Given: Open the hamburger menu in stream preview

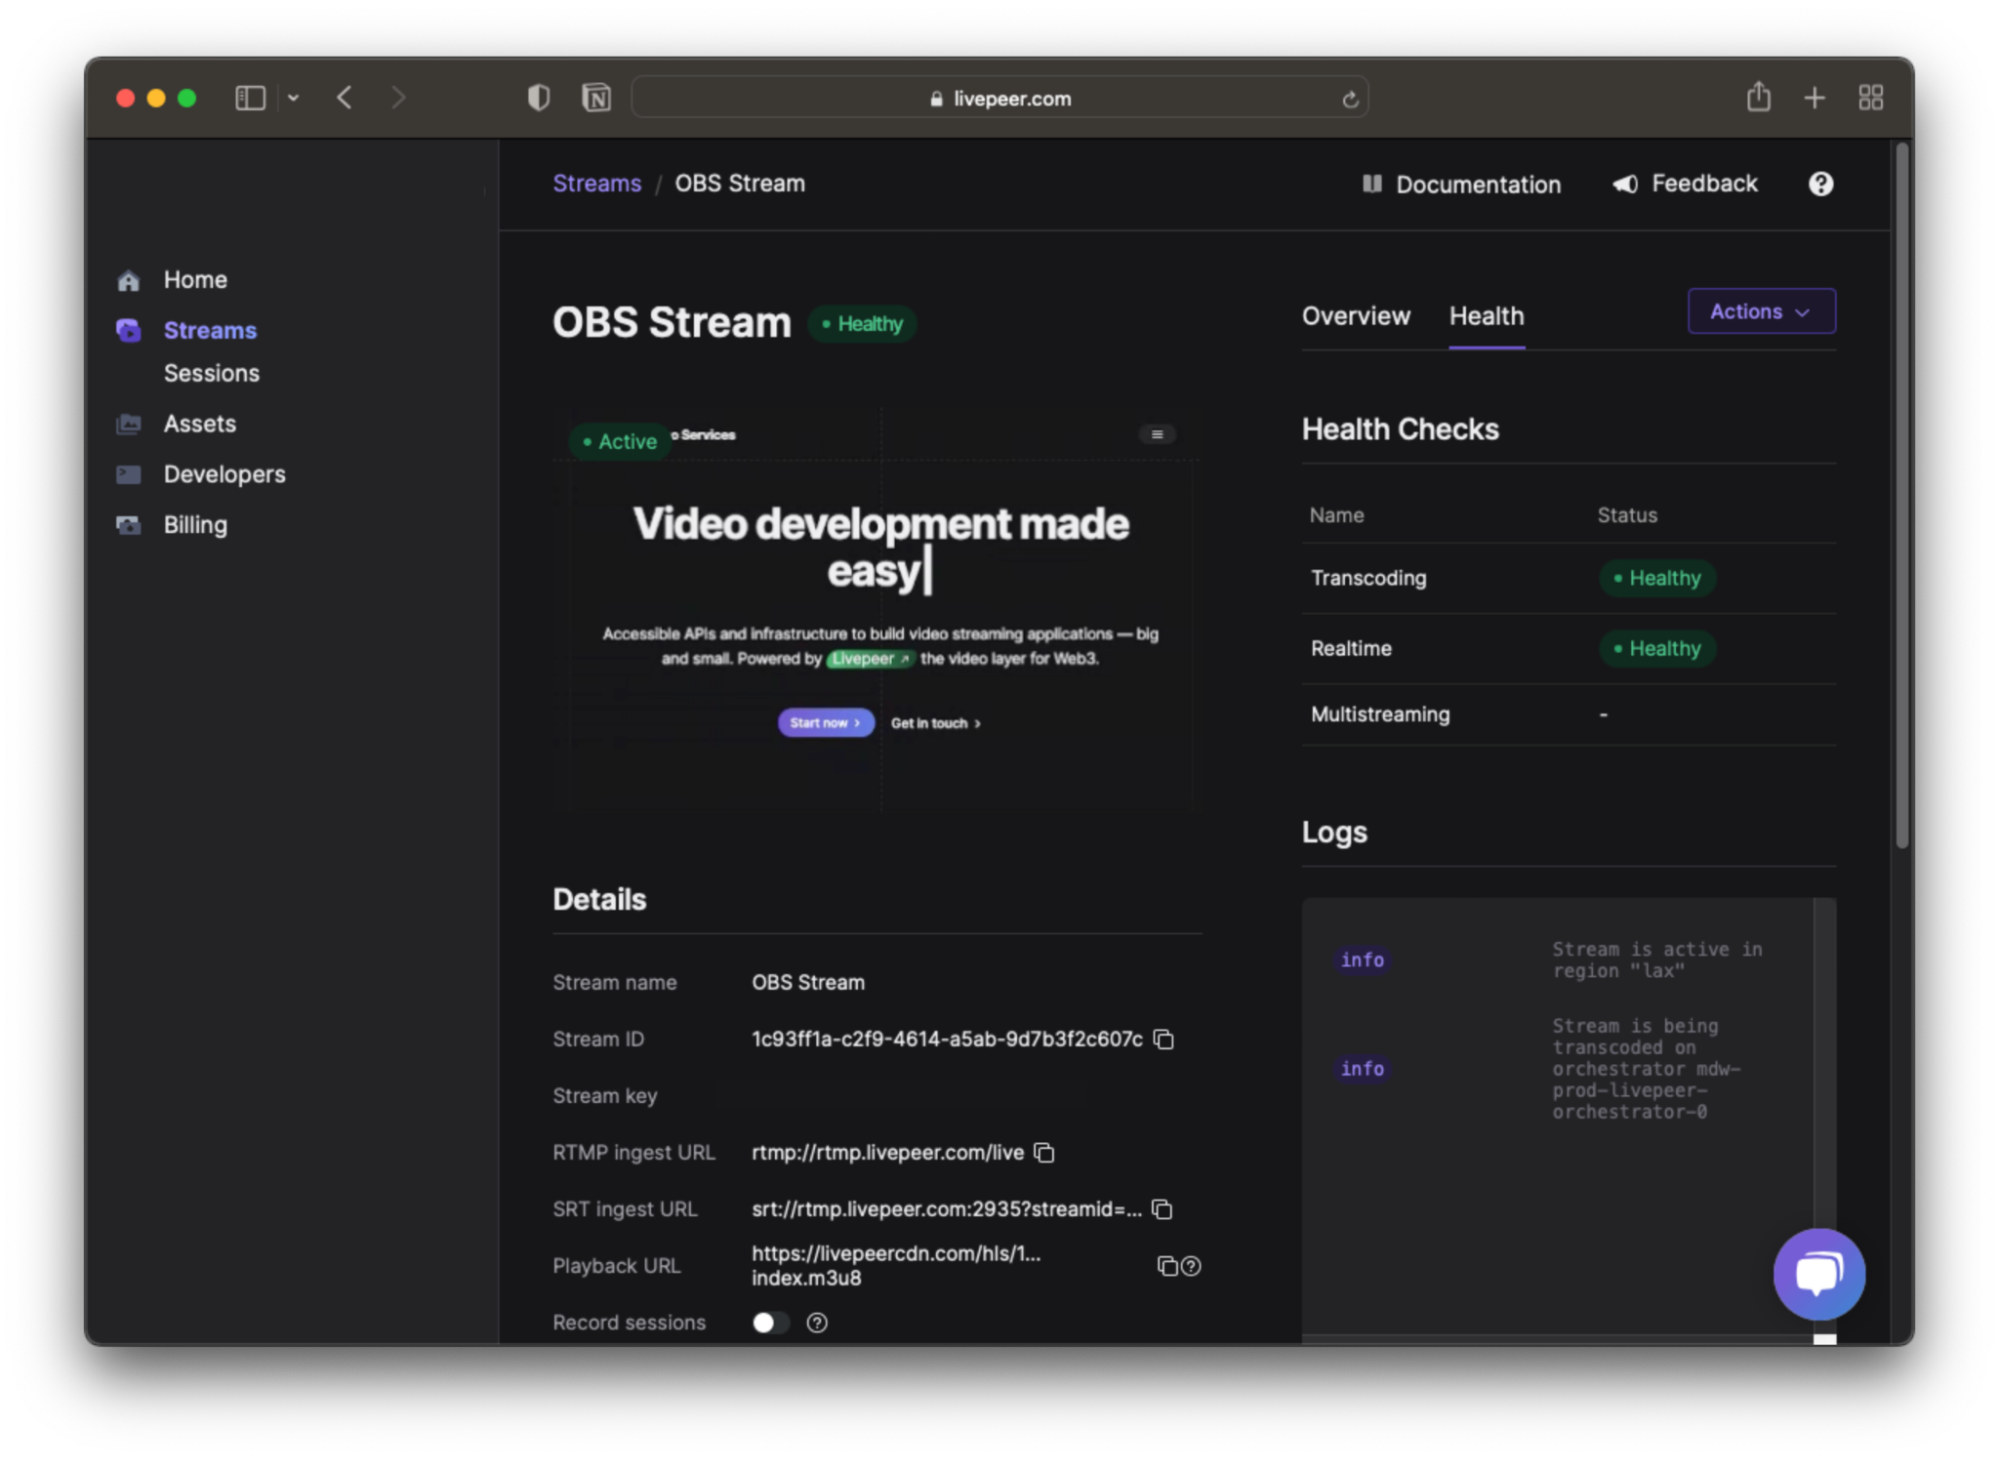Looking at the screenshot, I should click(1157, 434).
